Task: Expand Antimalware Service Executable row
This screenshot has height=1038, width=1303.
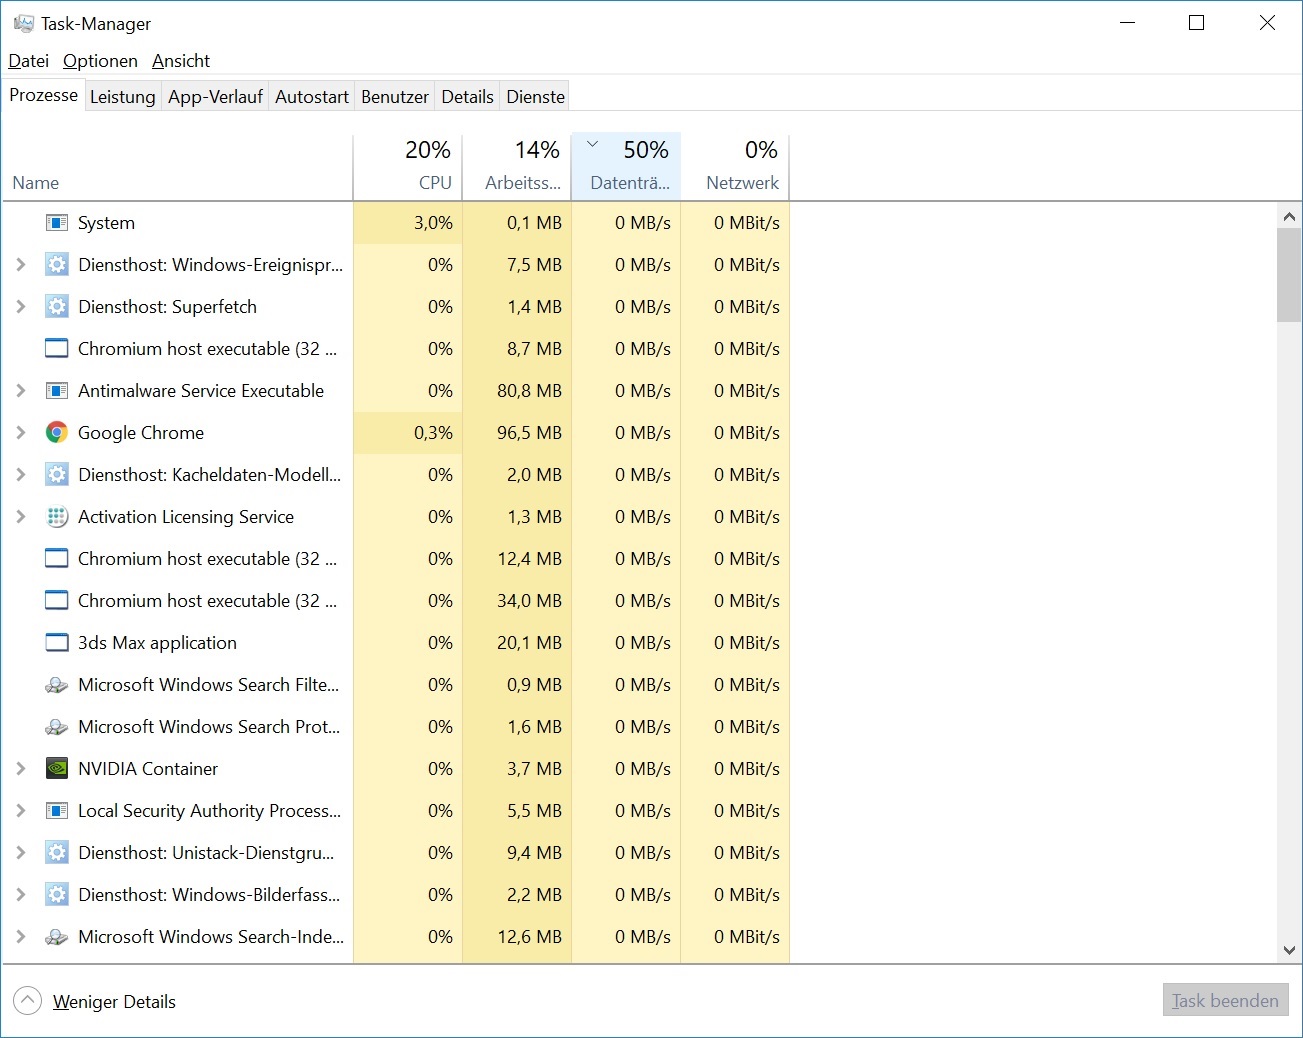Action: (21, 391)
